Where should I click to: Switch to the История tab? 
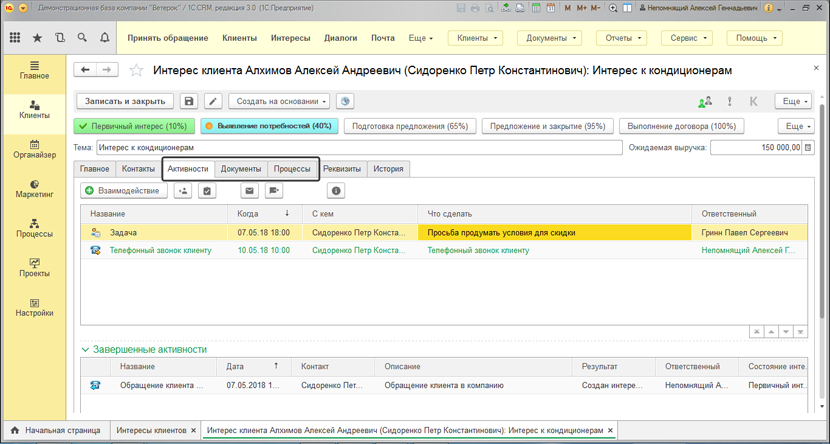[388, 169]
